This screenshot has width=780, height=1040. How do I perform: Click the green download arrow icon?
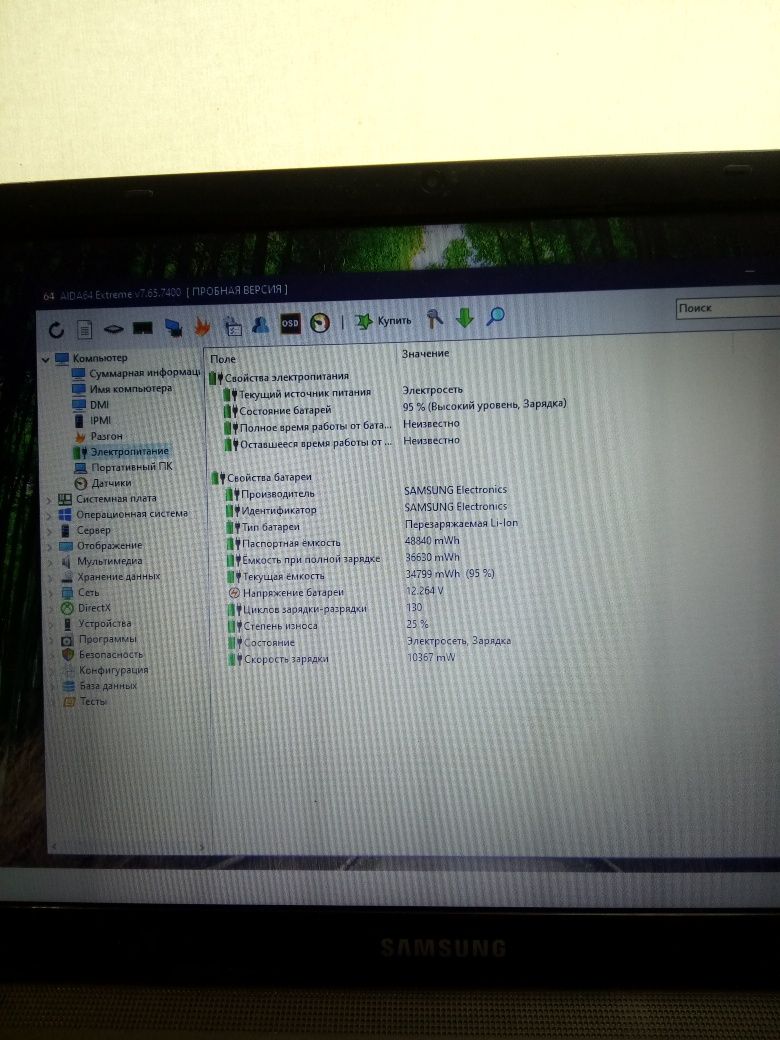tap(465, 317)
